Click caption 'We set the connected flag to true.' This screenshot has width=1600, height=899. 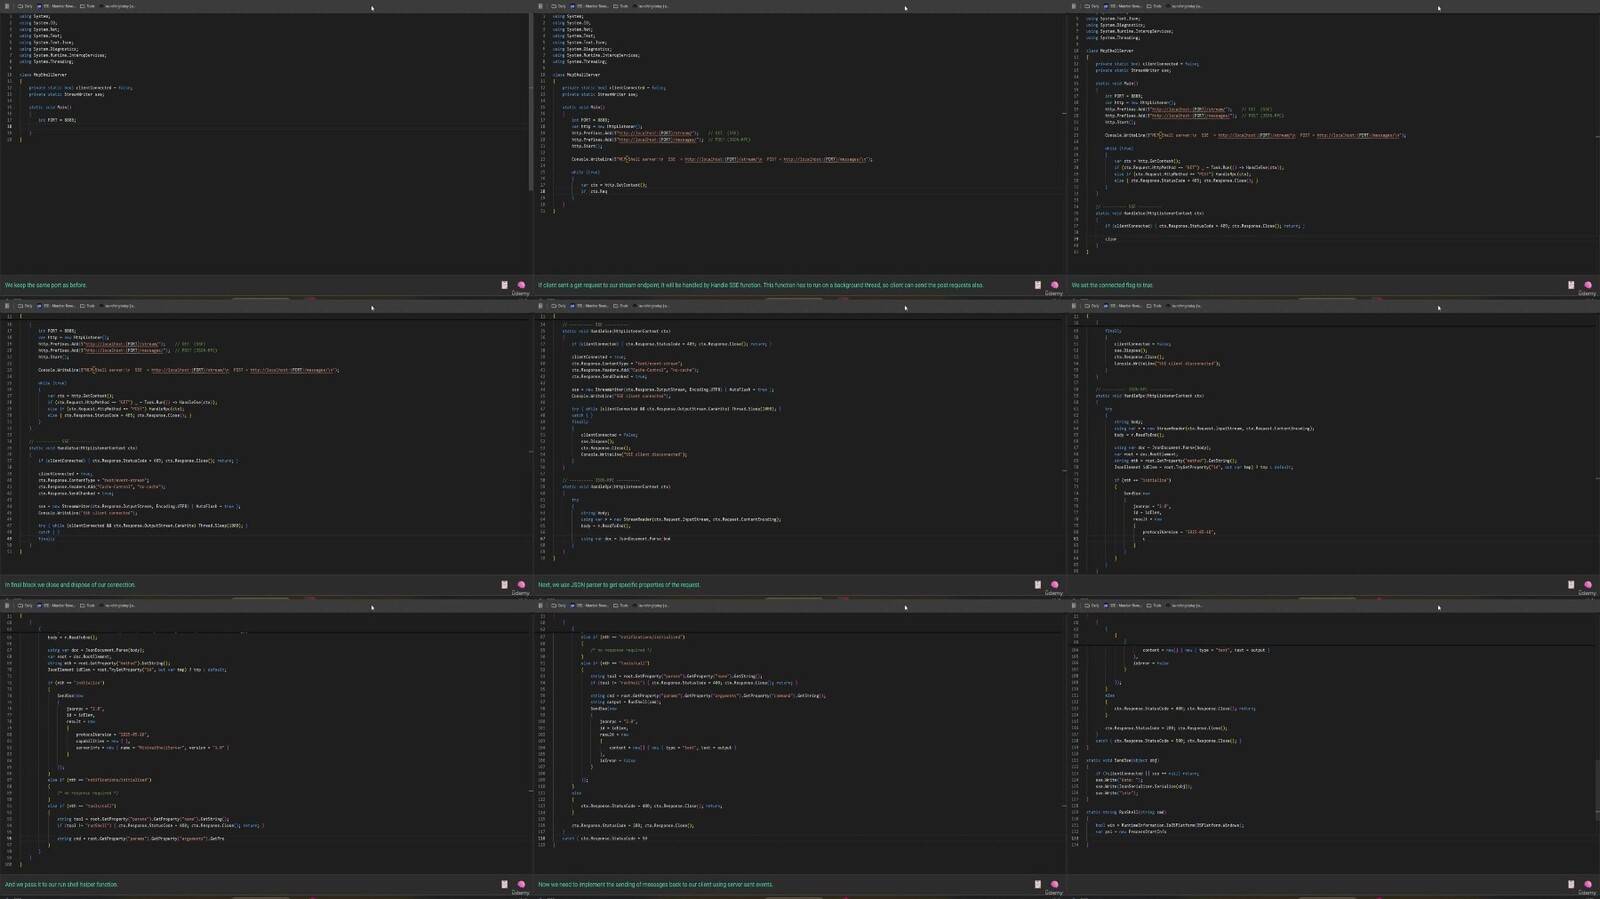point(1112,285)
